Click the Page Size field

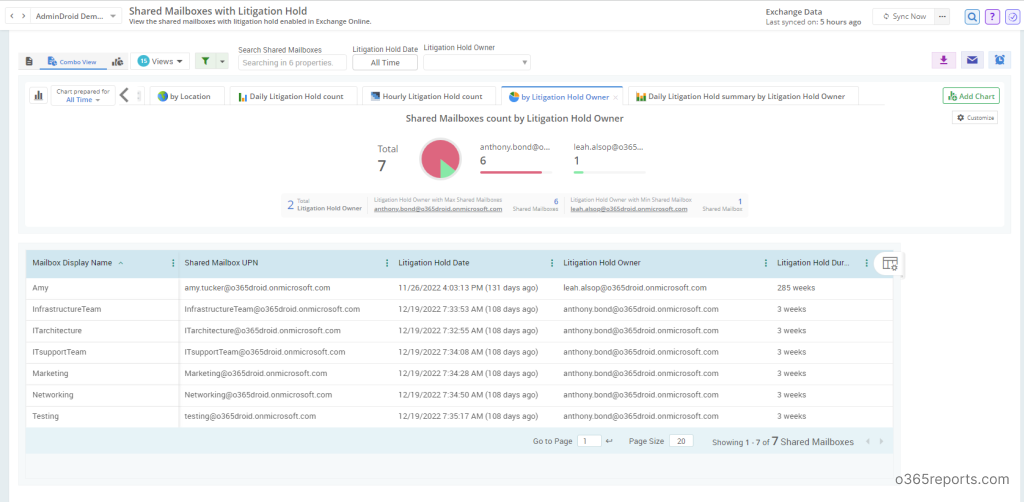681,441
